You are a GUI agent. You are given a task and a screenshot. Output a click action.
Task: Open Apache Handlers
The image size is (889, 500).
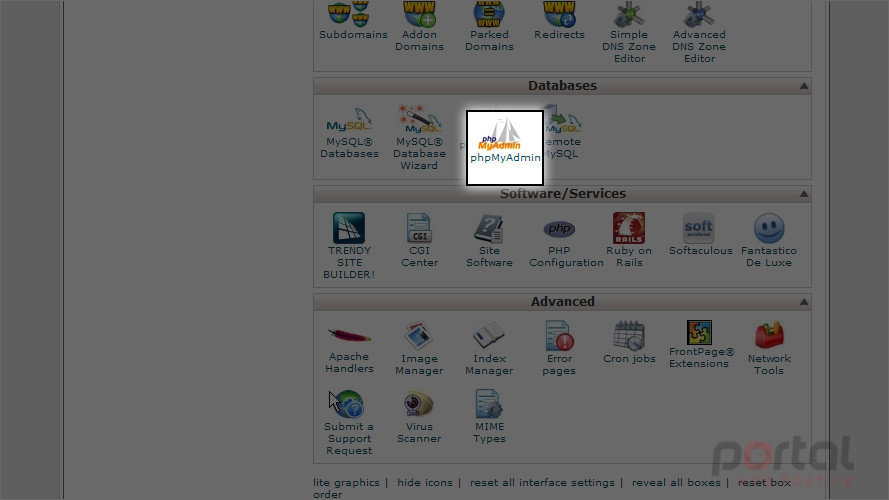349,348
